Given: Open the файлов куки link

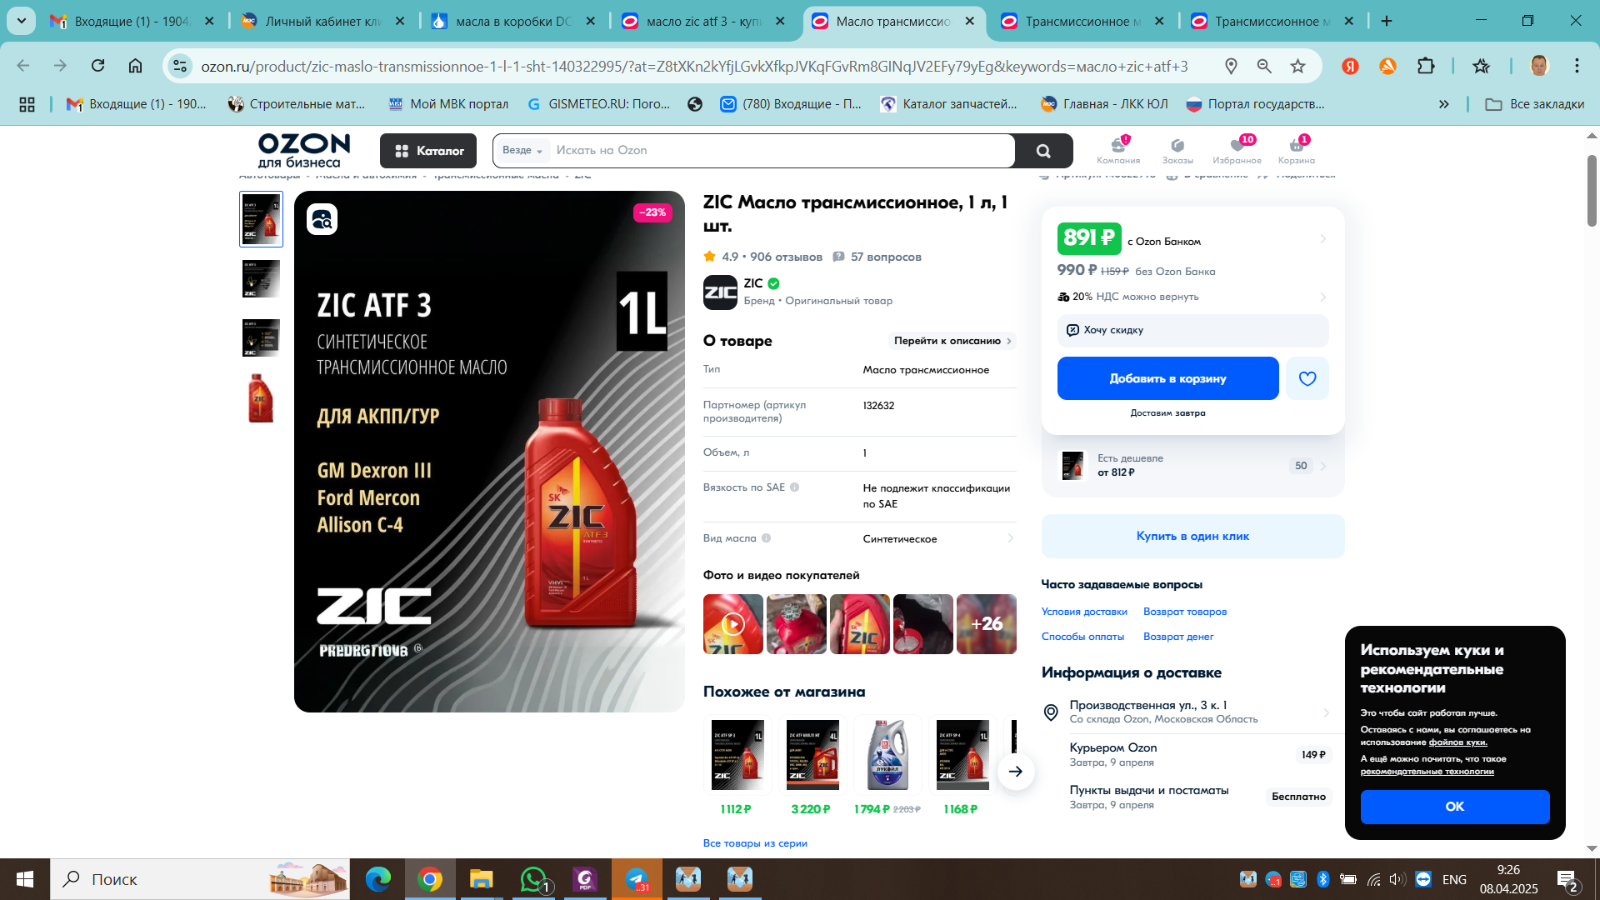Looking at the screenshot, I should pos(1458,742).
